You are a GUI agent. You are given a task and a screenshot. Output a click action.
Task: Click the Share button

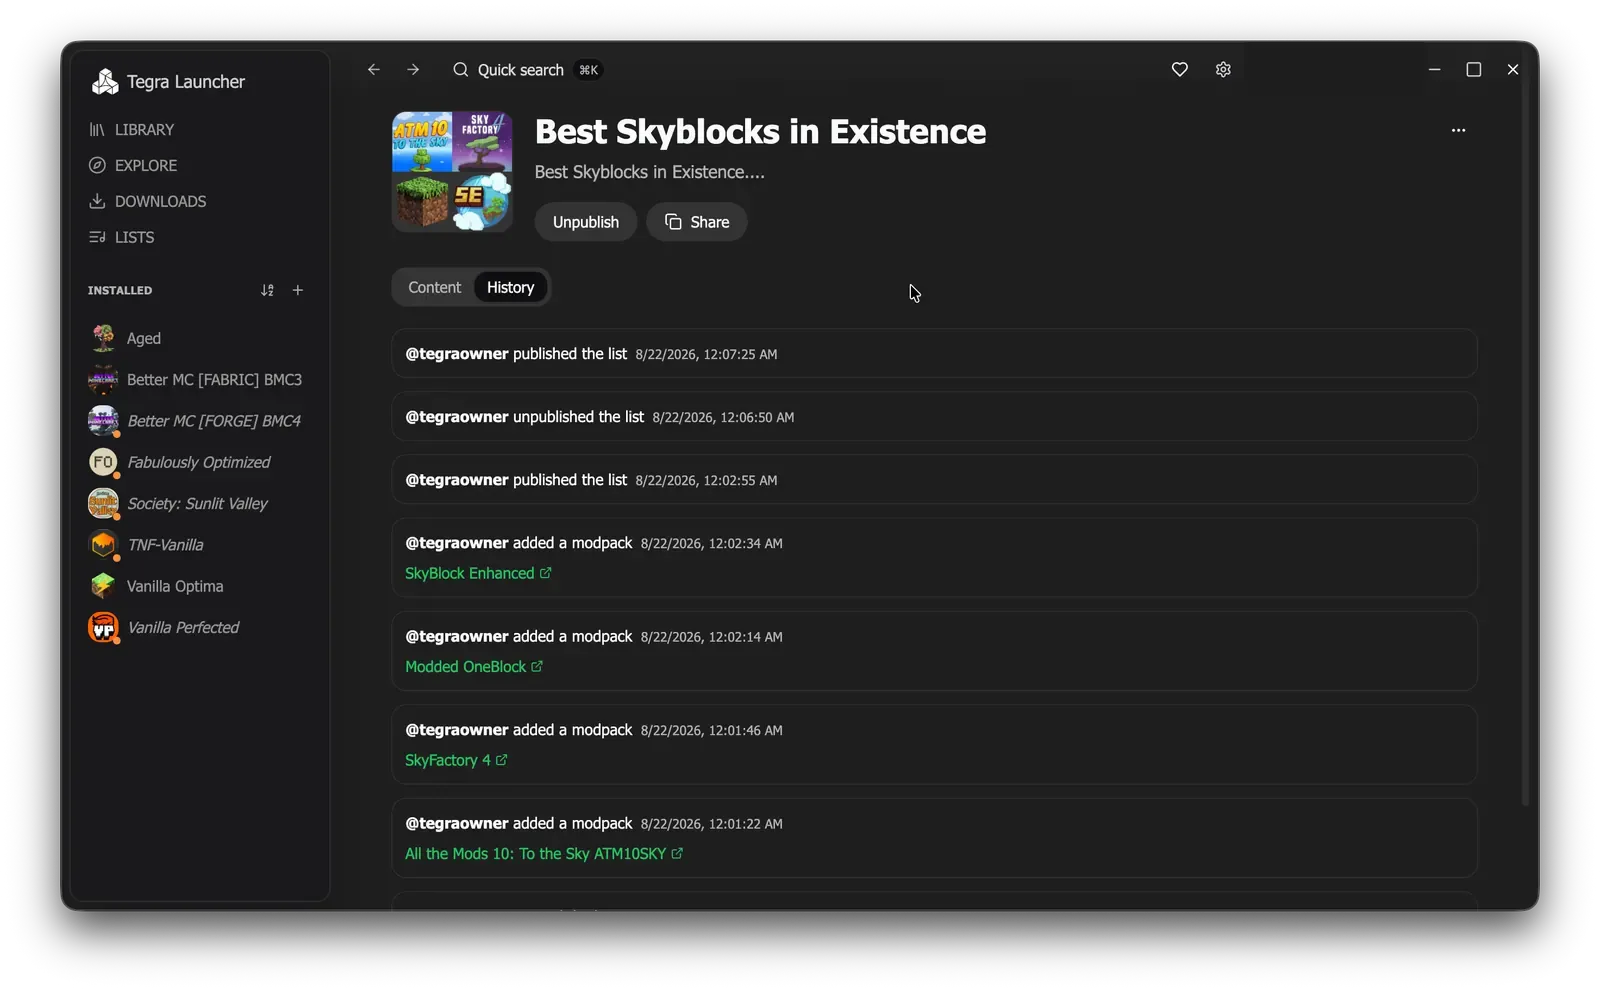[697, 223]
